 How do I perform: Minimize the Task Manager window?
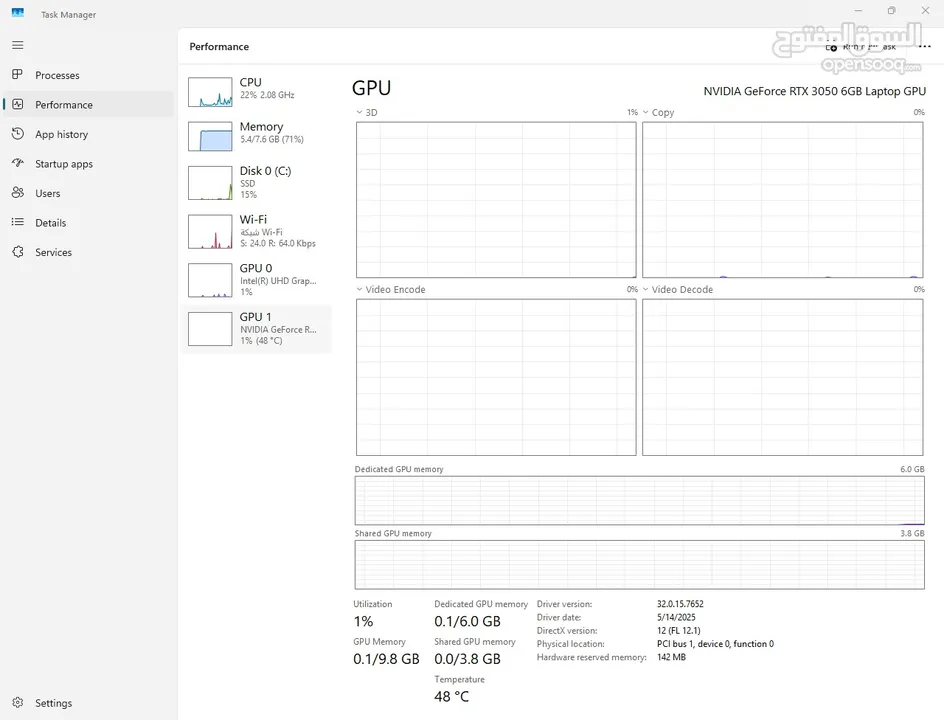[859, 10]
